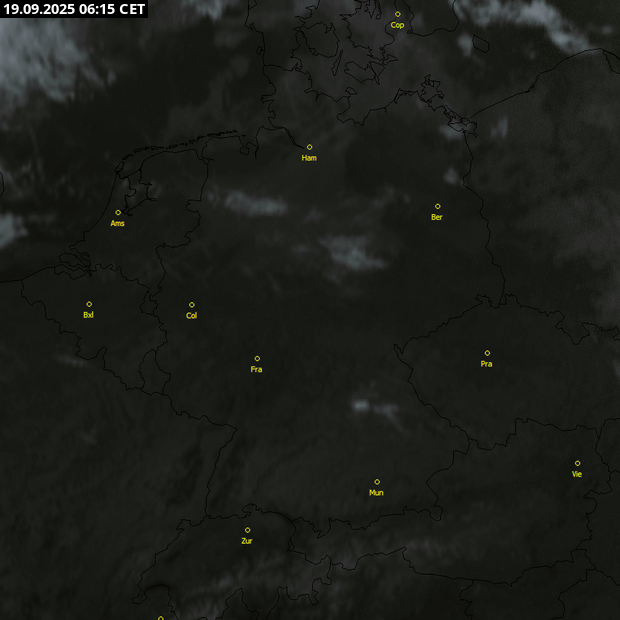Viewport: 620px width, 620px height.
Task: Select the 'Mun' label text
Action: pos(376,493)
